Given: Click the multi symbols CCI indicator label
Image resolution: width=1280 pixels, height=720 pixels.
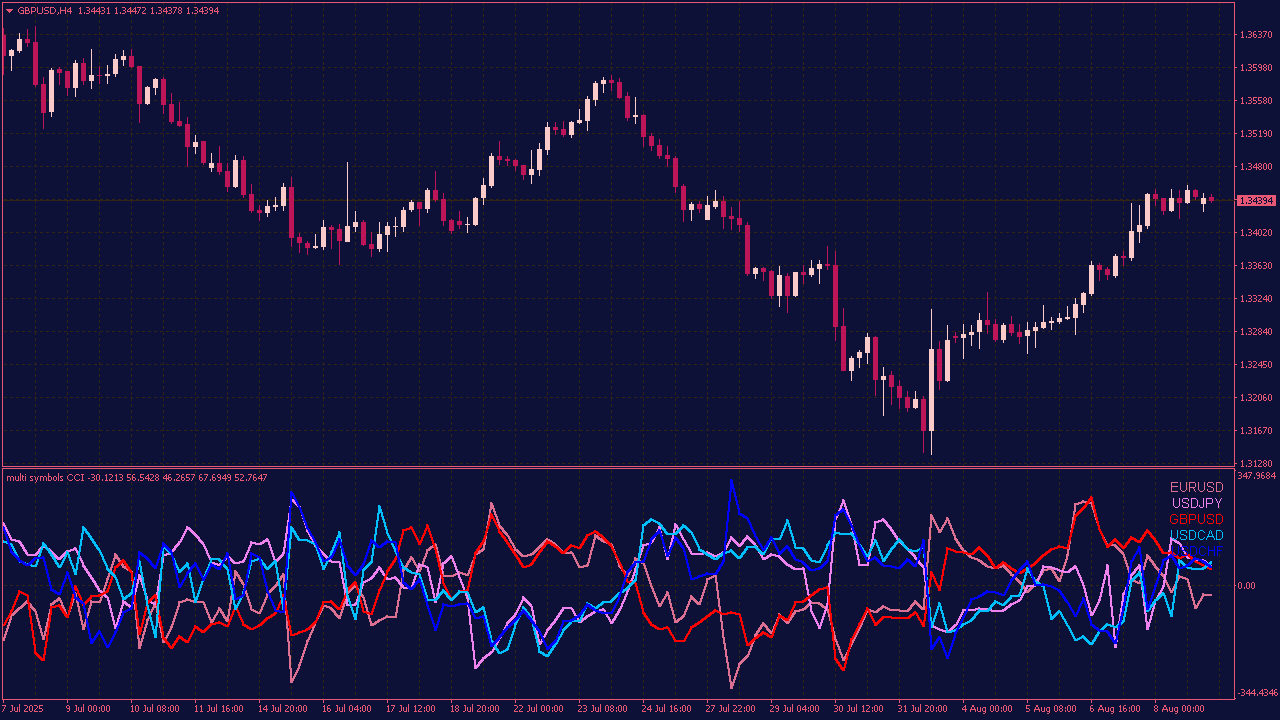Looking at the screenshot, I should tap(46, 478).
